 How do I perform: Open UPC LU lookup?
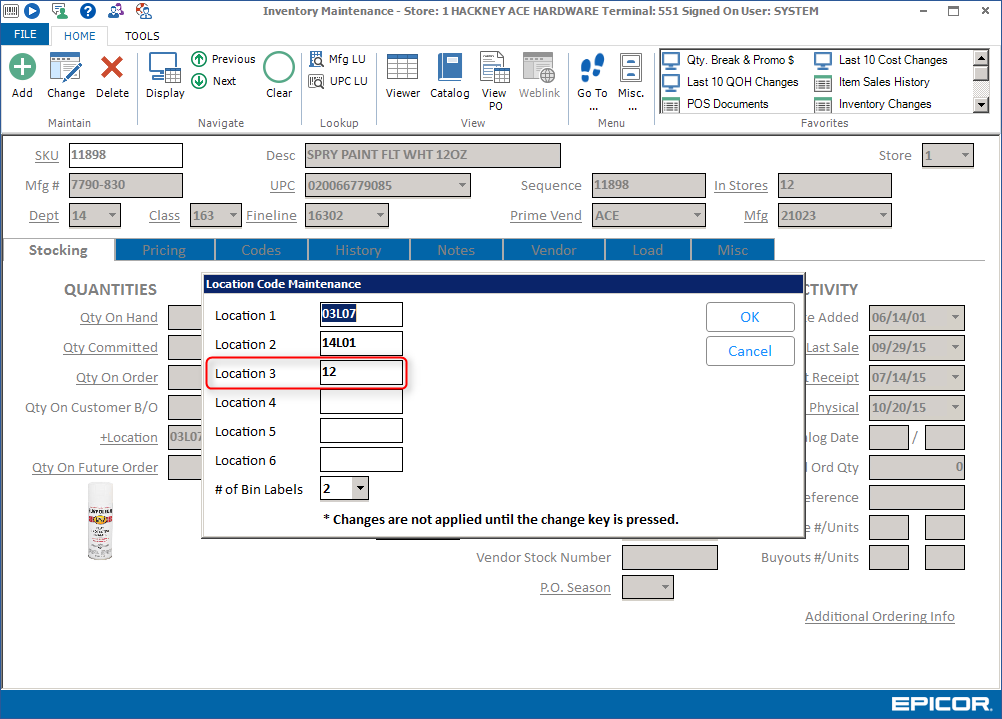(x=337, y=81)
